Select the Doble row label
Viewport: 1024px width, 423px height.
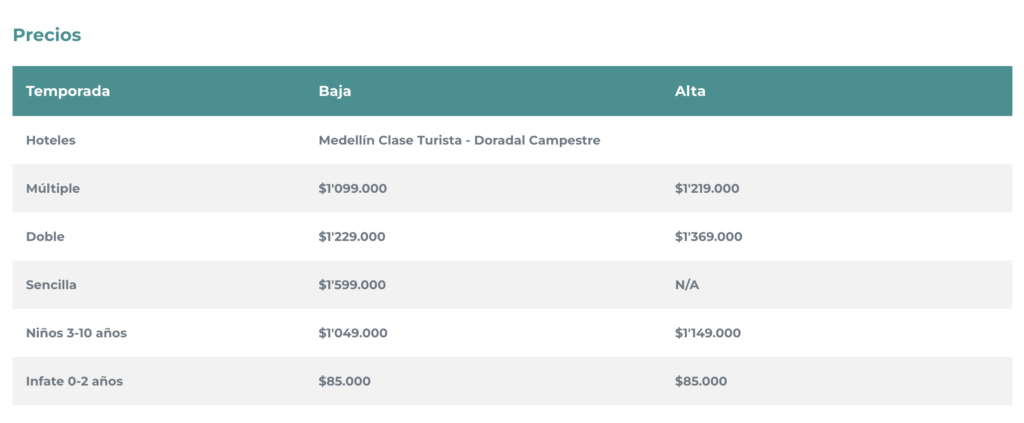coord(45,237)
